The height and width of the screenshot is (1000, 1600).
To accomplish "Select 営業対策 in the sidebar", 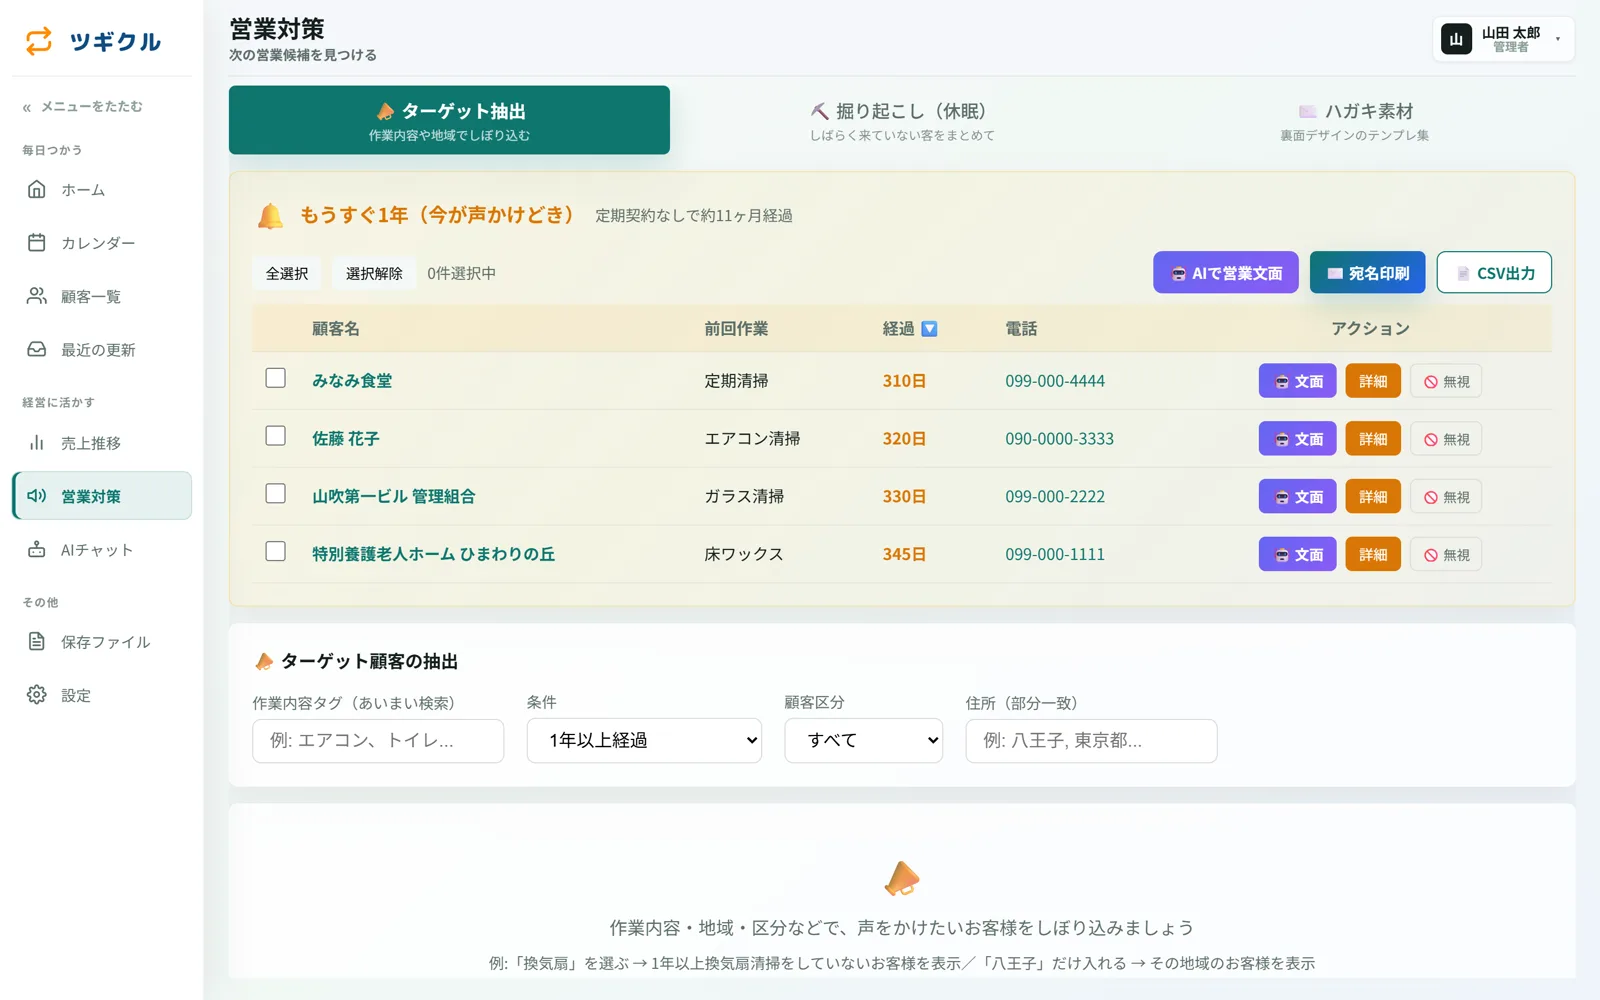I will coord(101,496).
